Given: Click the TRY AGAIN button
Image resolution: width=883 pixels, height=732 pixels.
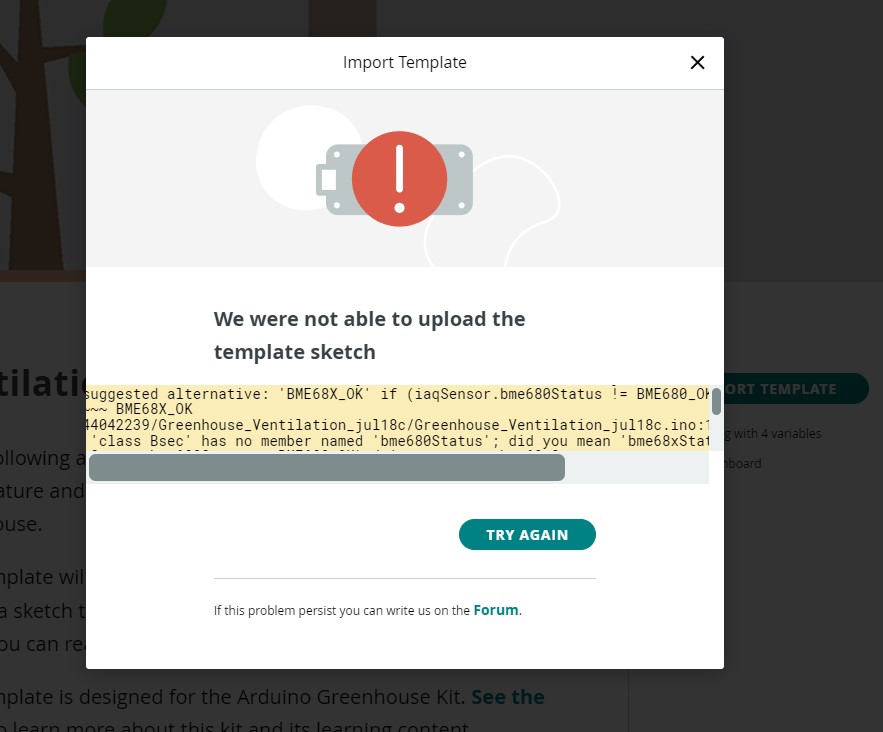Looking at the screenshot, I should click(x=527, y=534).
